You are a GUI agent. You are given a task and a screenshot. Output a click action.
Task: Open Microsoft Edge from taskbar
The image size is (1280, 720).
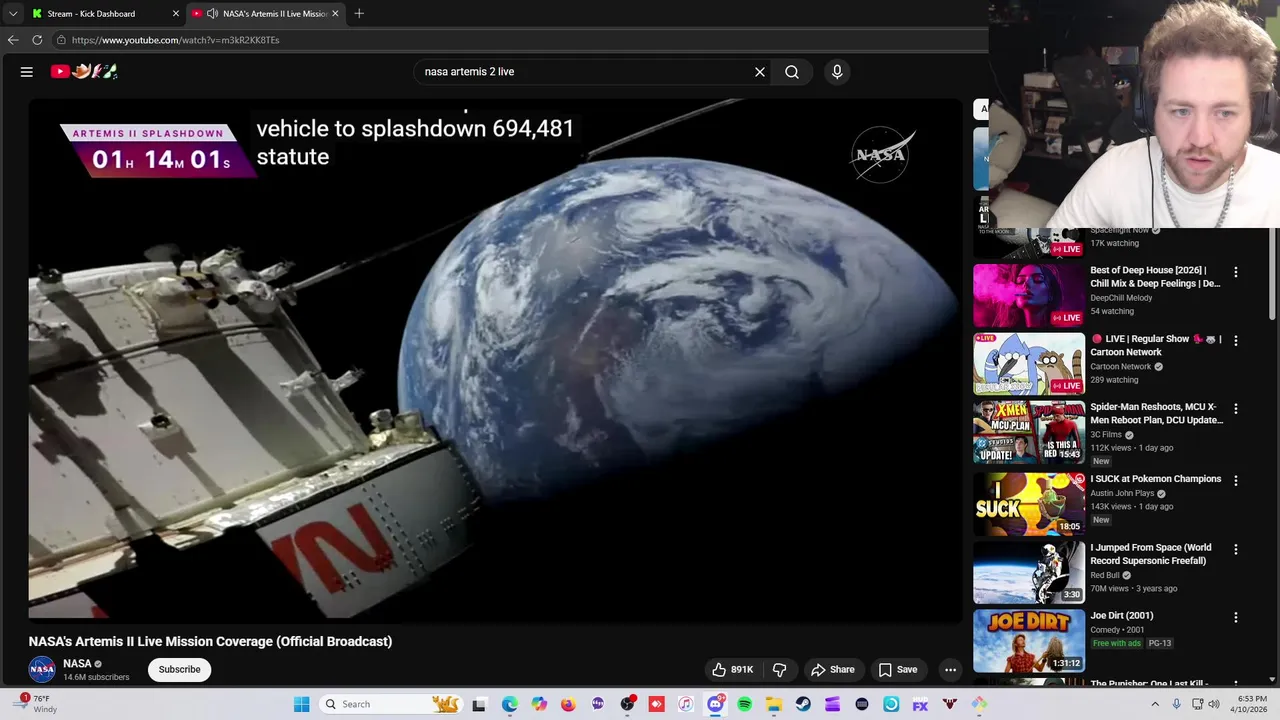pos(510,704)
